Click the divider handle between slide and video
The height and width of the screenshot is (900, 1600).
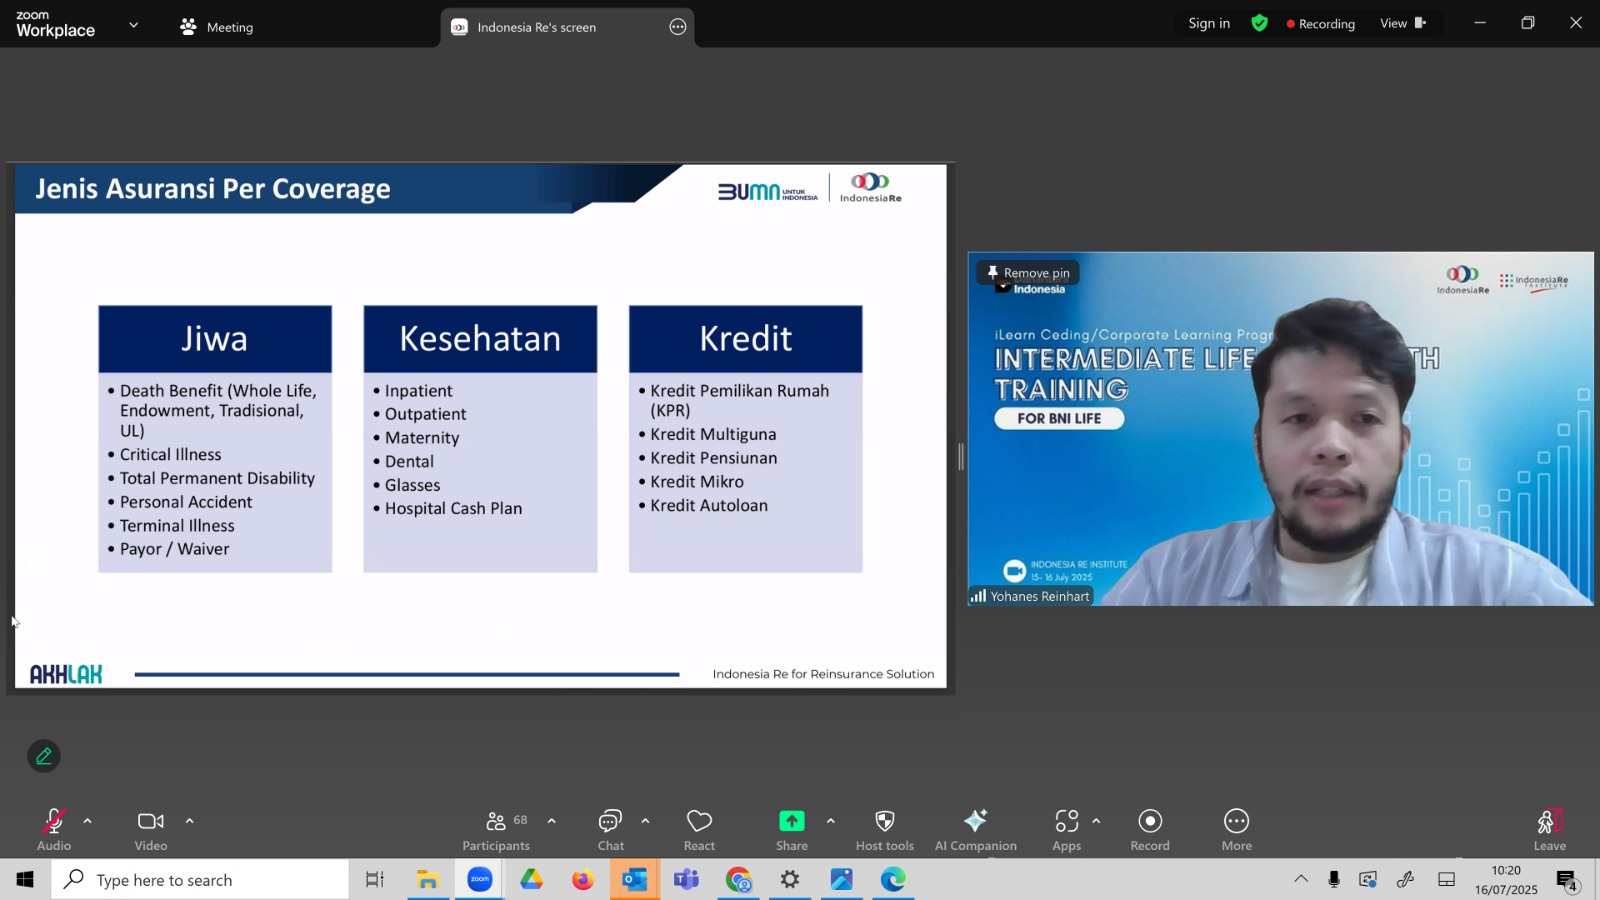[x=961, y=457]
